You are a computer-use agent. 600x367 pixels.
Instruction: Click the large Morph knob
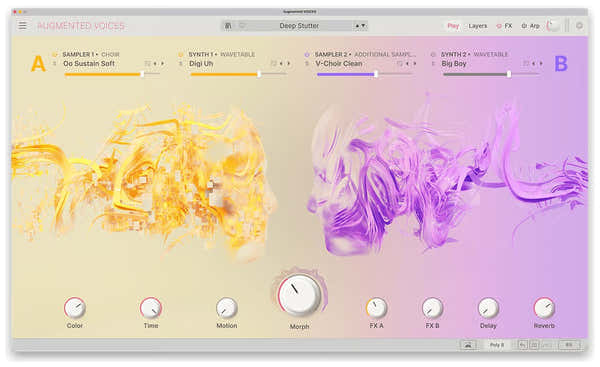pos(299,295)
